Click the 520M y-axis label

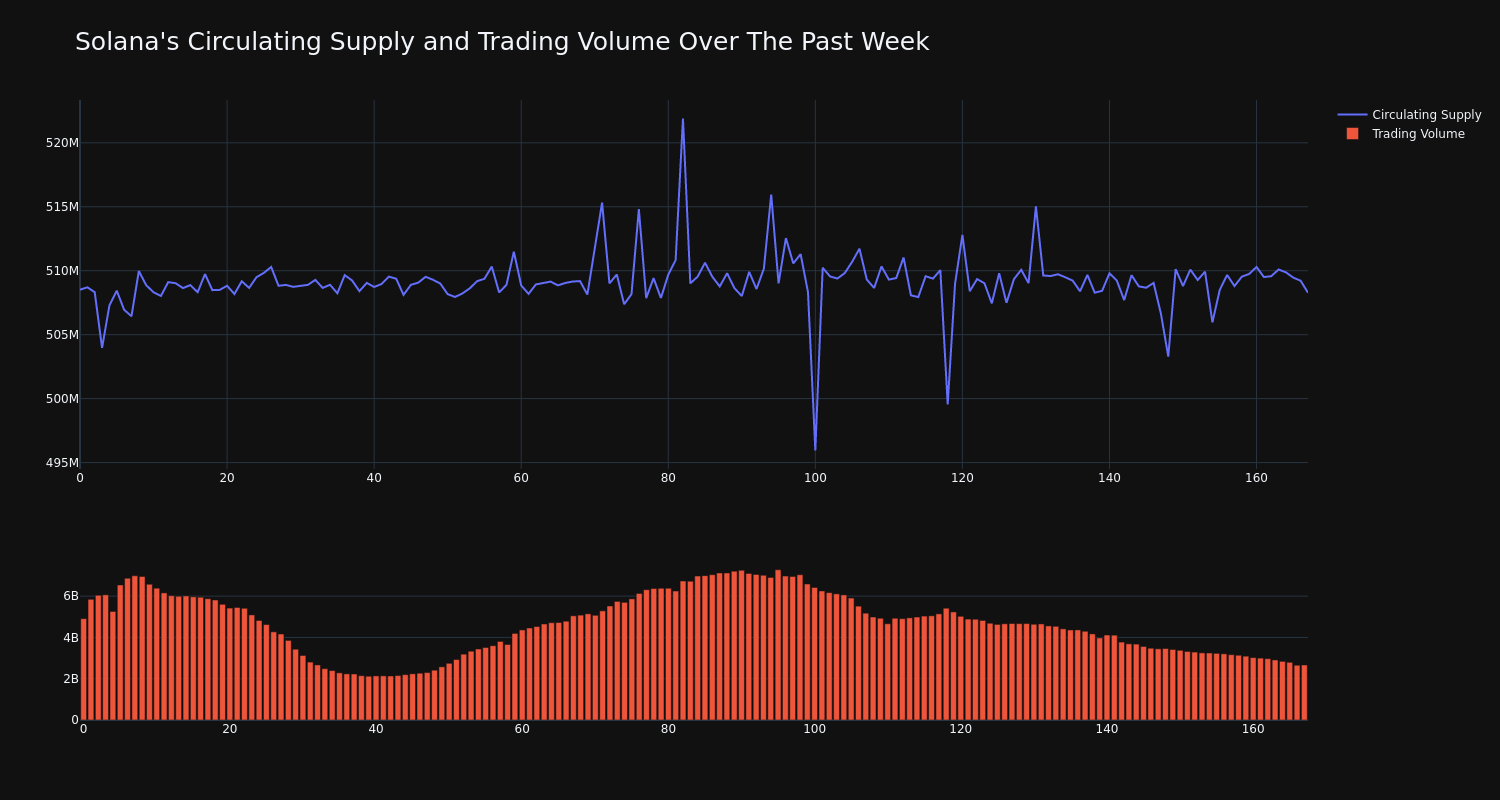tap(62, 143)
